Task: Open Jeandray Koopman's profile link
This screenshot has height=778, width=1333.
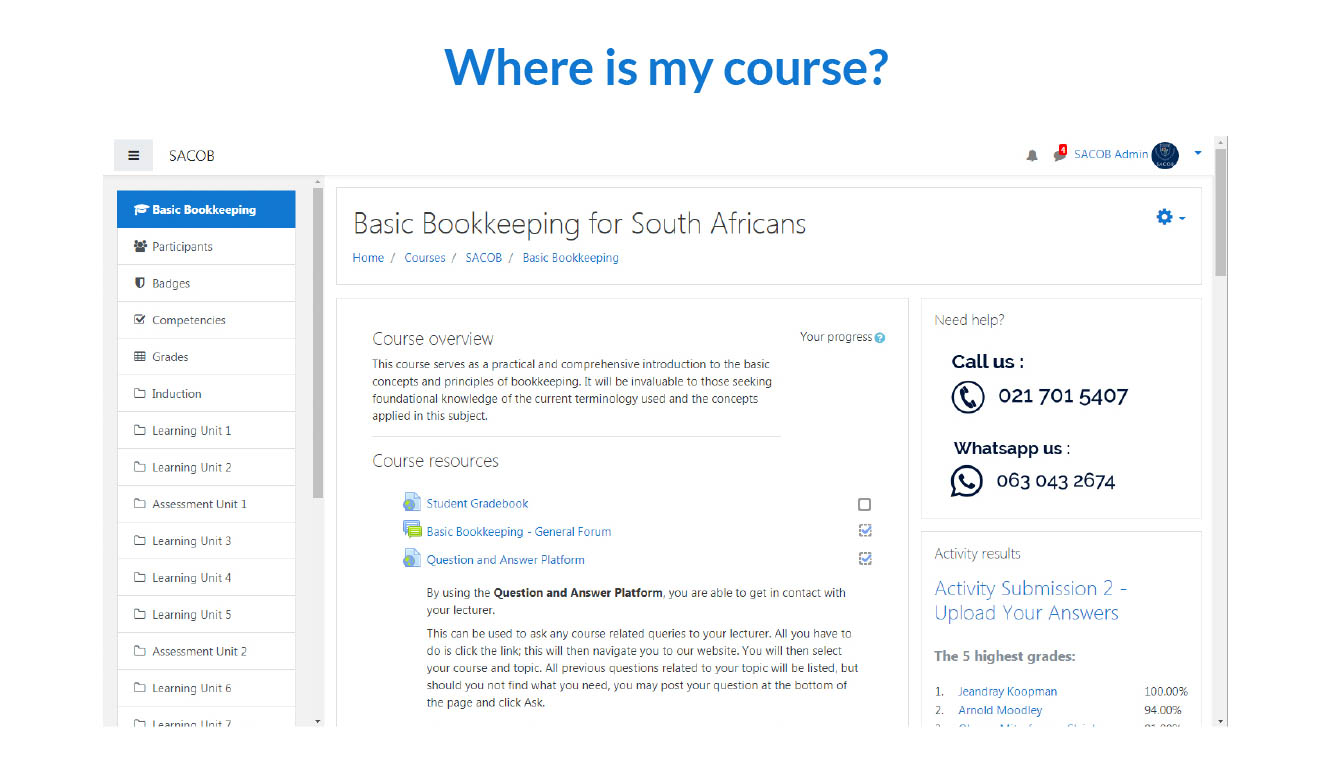Action: click(1007, 691)
